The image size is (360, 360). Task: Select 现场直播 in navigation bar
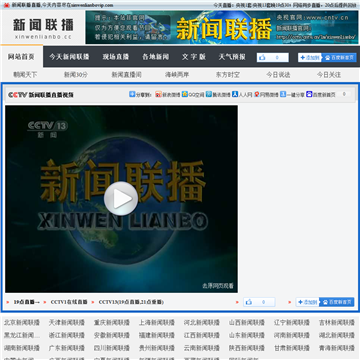pyautogui.click(x=116, y=57)
